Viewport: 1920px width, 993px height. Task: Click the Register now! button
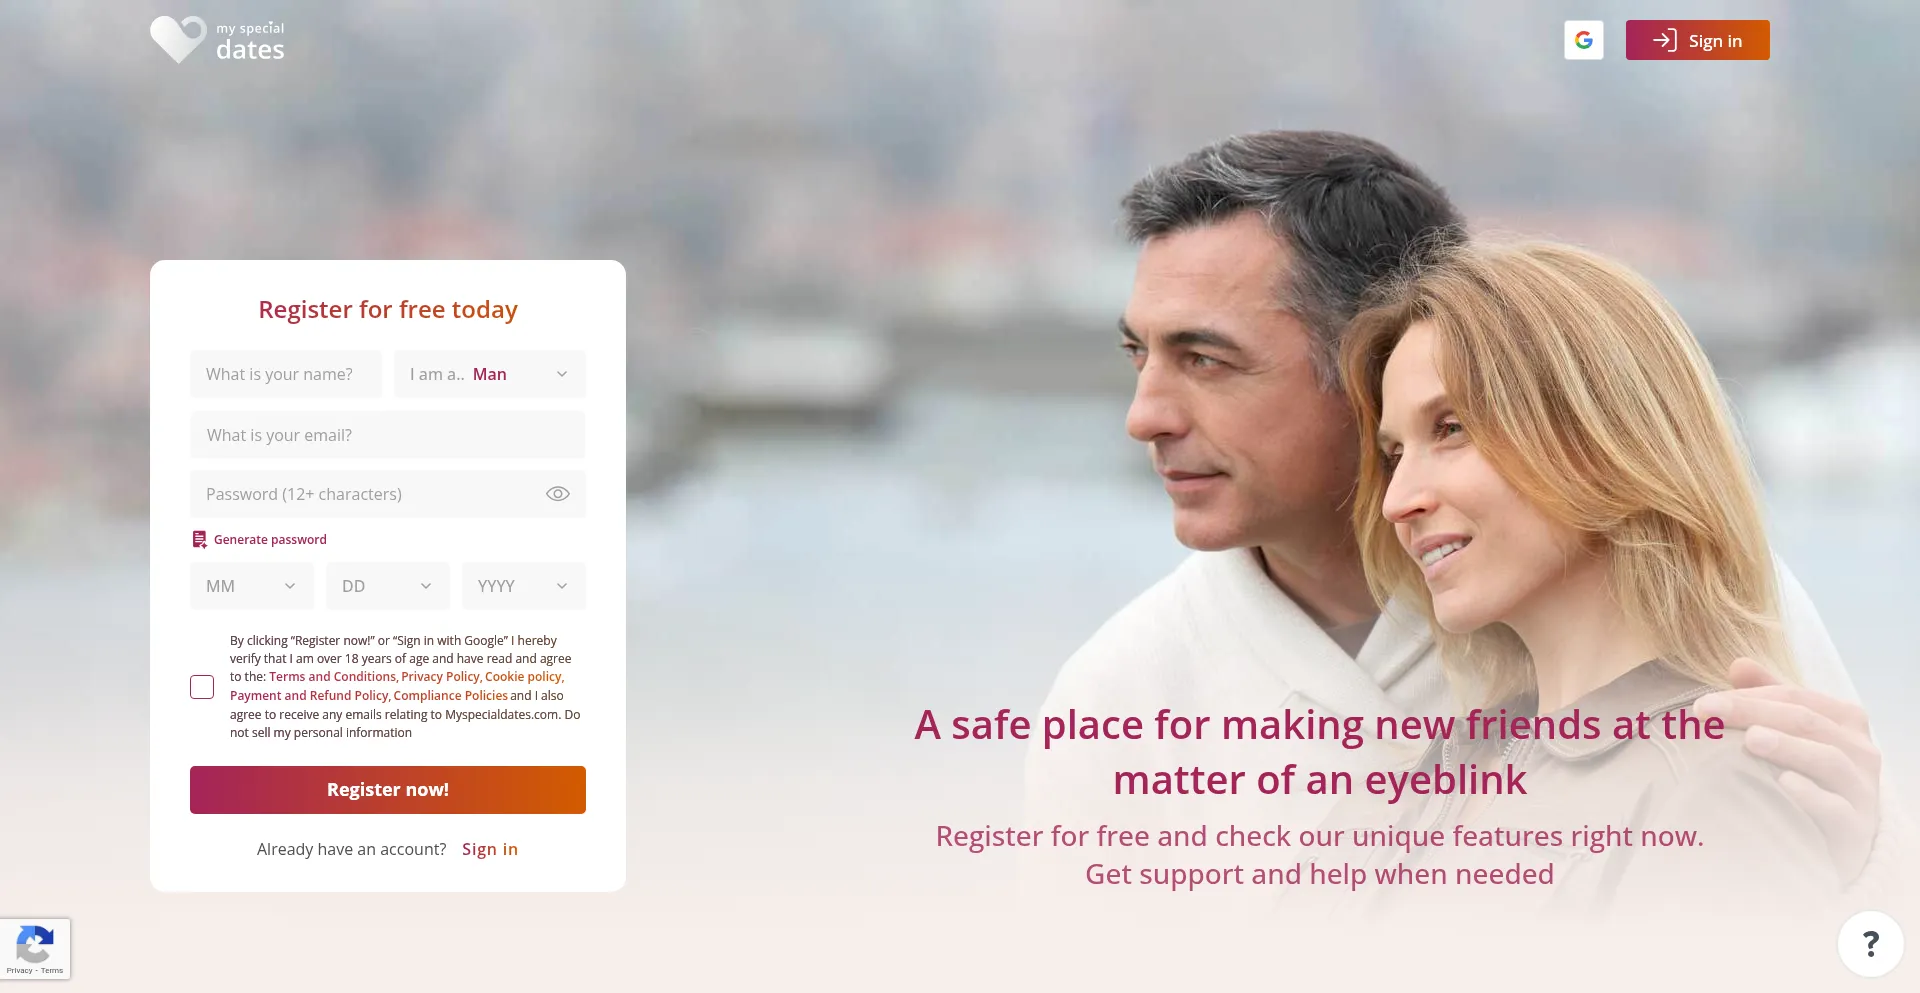click(x=388, y=790)
